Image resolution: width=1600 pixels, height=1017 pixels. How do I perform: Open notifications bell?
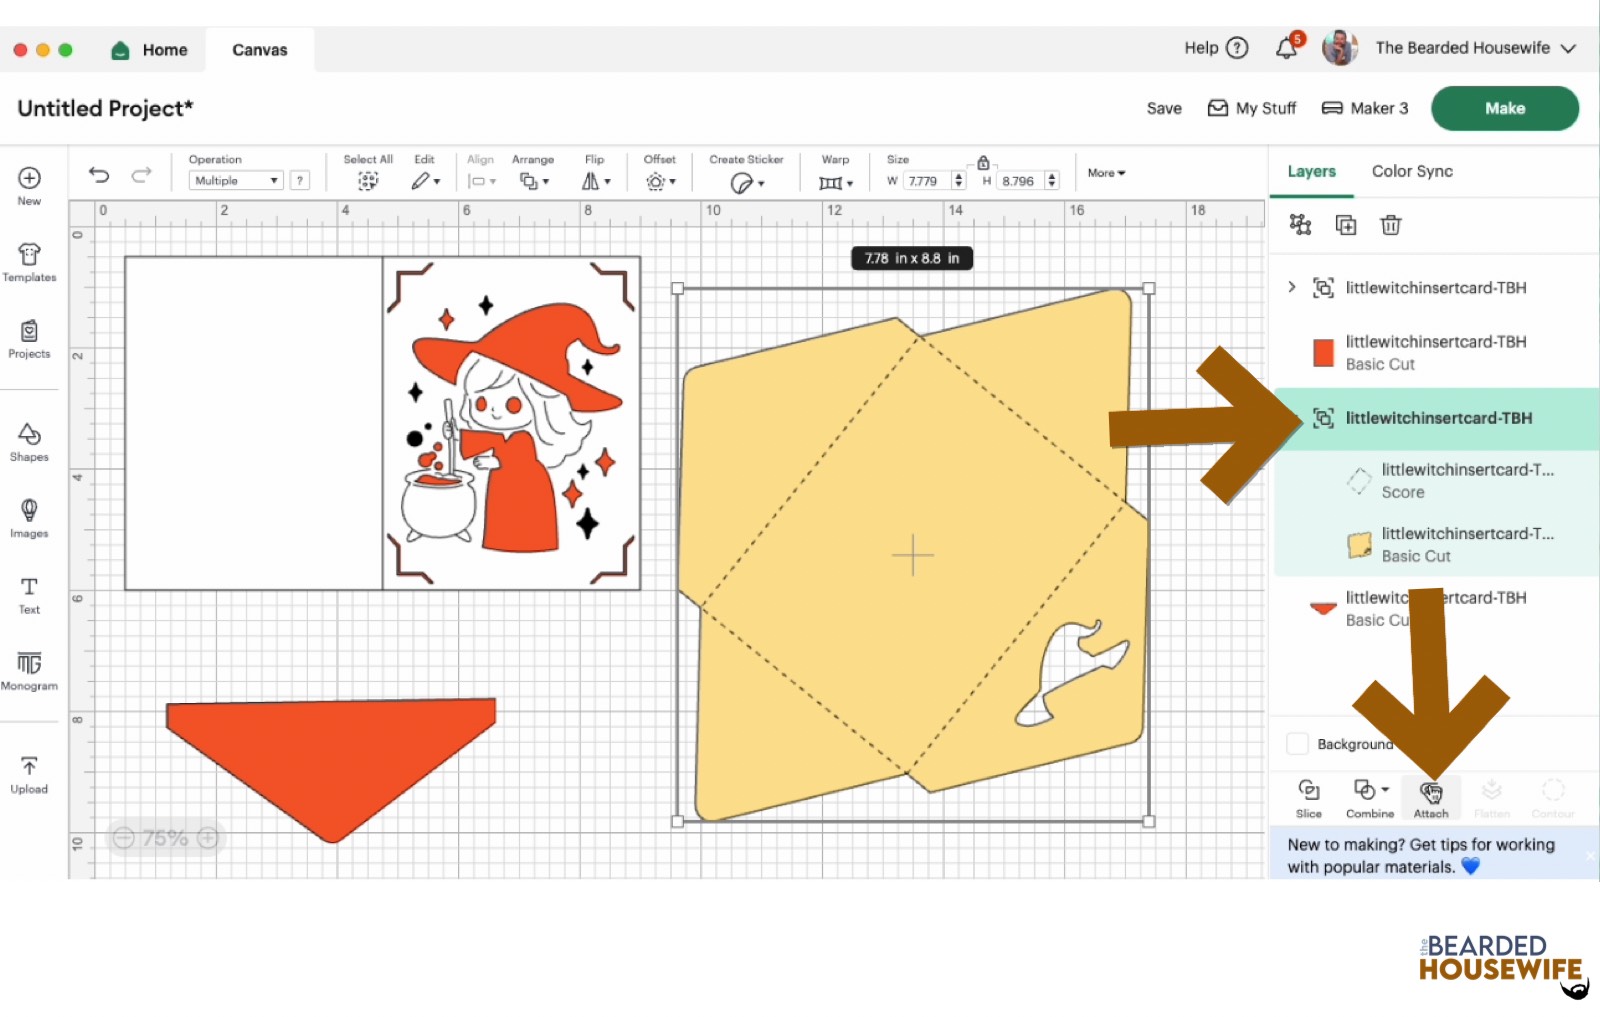pyautogui.click(x=1287, y=48)
